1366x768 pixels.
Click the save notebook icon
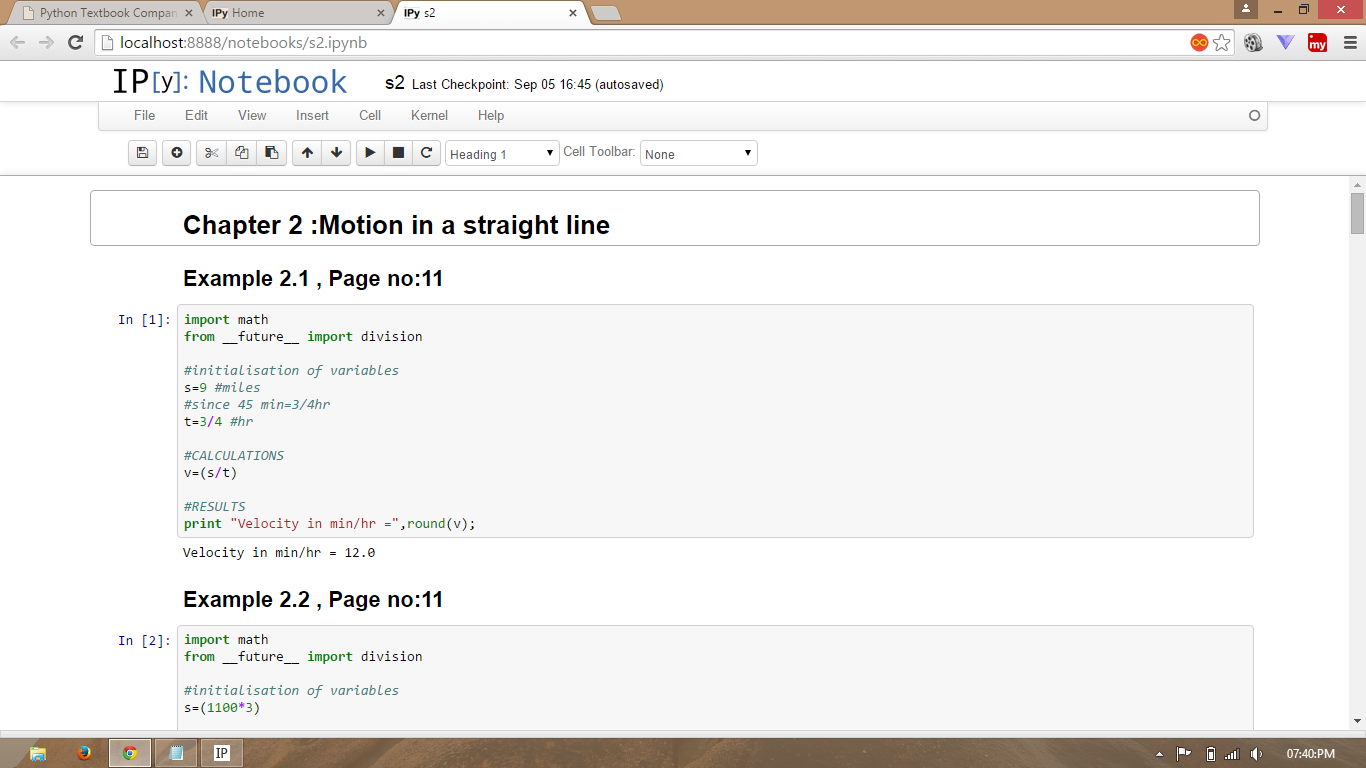(x=142, y=153)
